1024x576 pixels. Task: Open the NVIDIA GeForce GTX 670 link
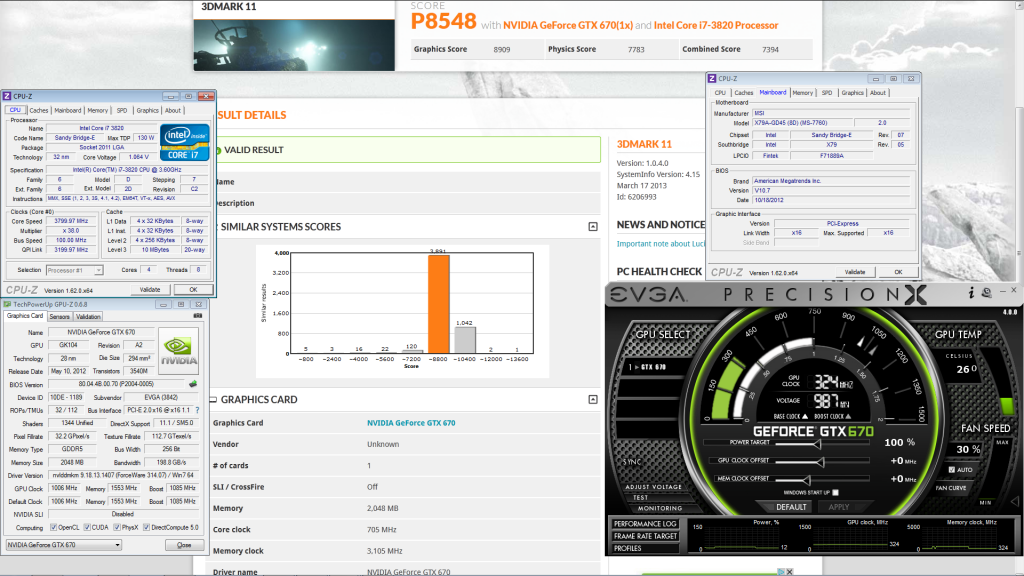(x=410, y=423)
